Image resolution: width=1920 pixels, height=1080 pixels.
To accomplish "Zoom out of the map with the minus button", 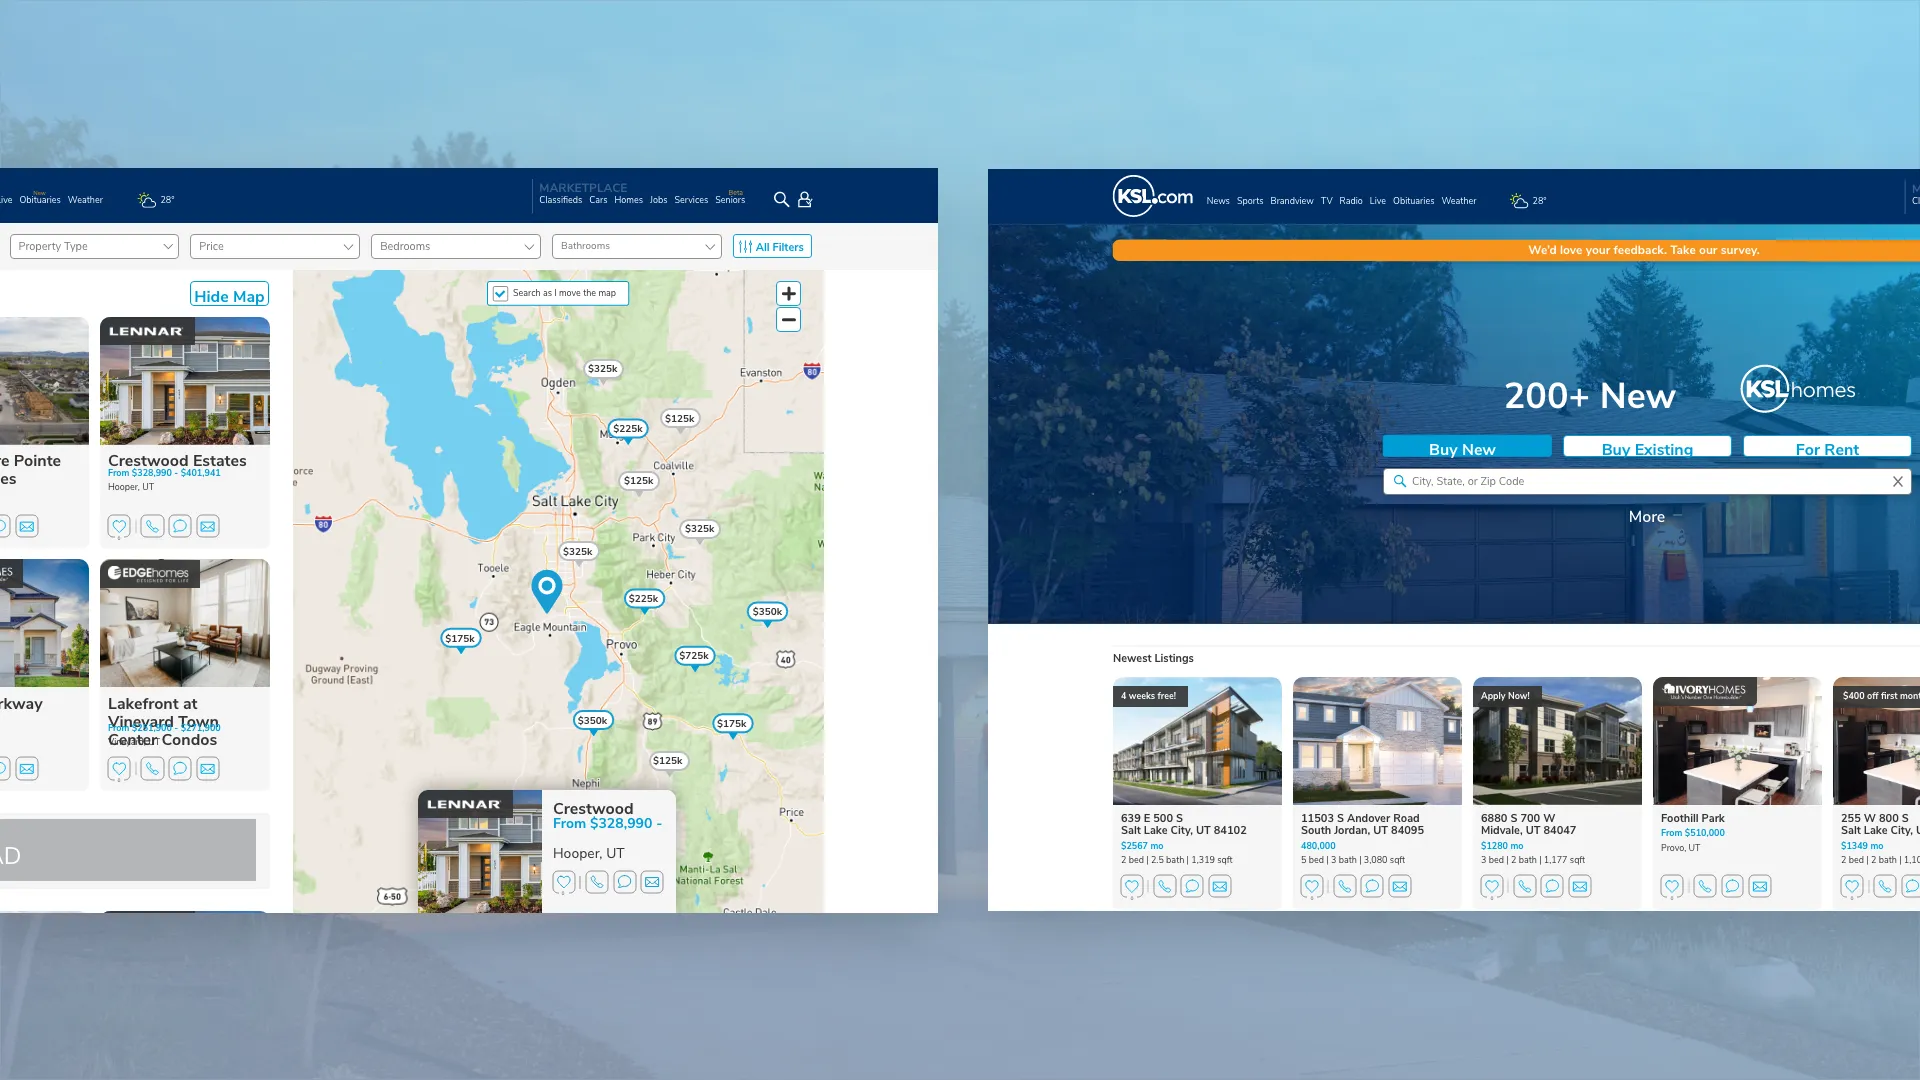I will click(789, 320).
